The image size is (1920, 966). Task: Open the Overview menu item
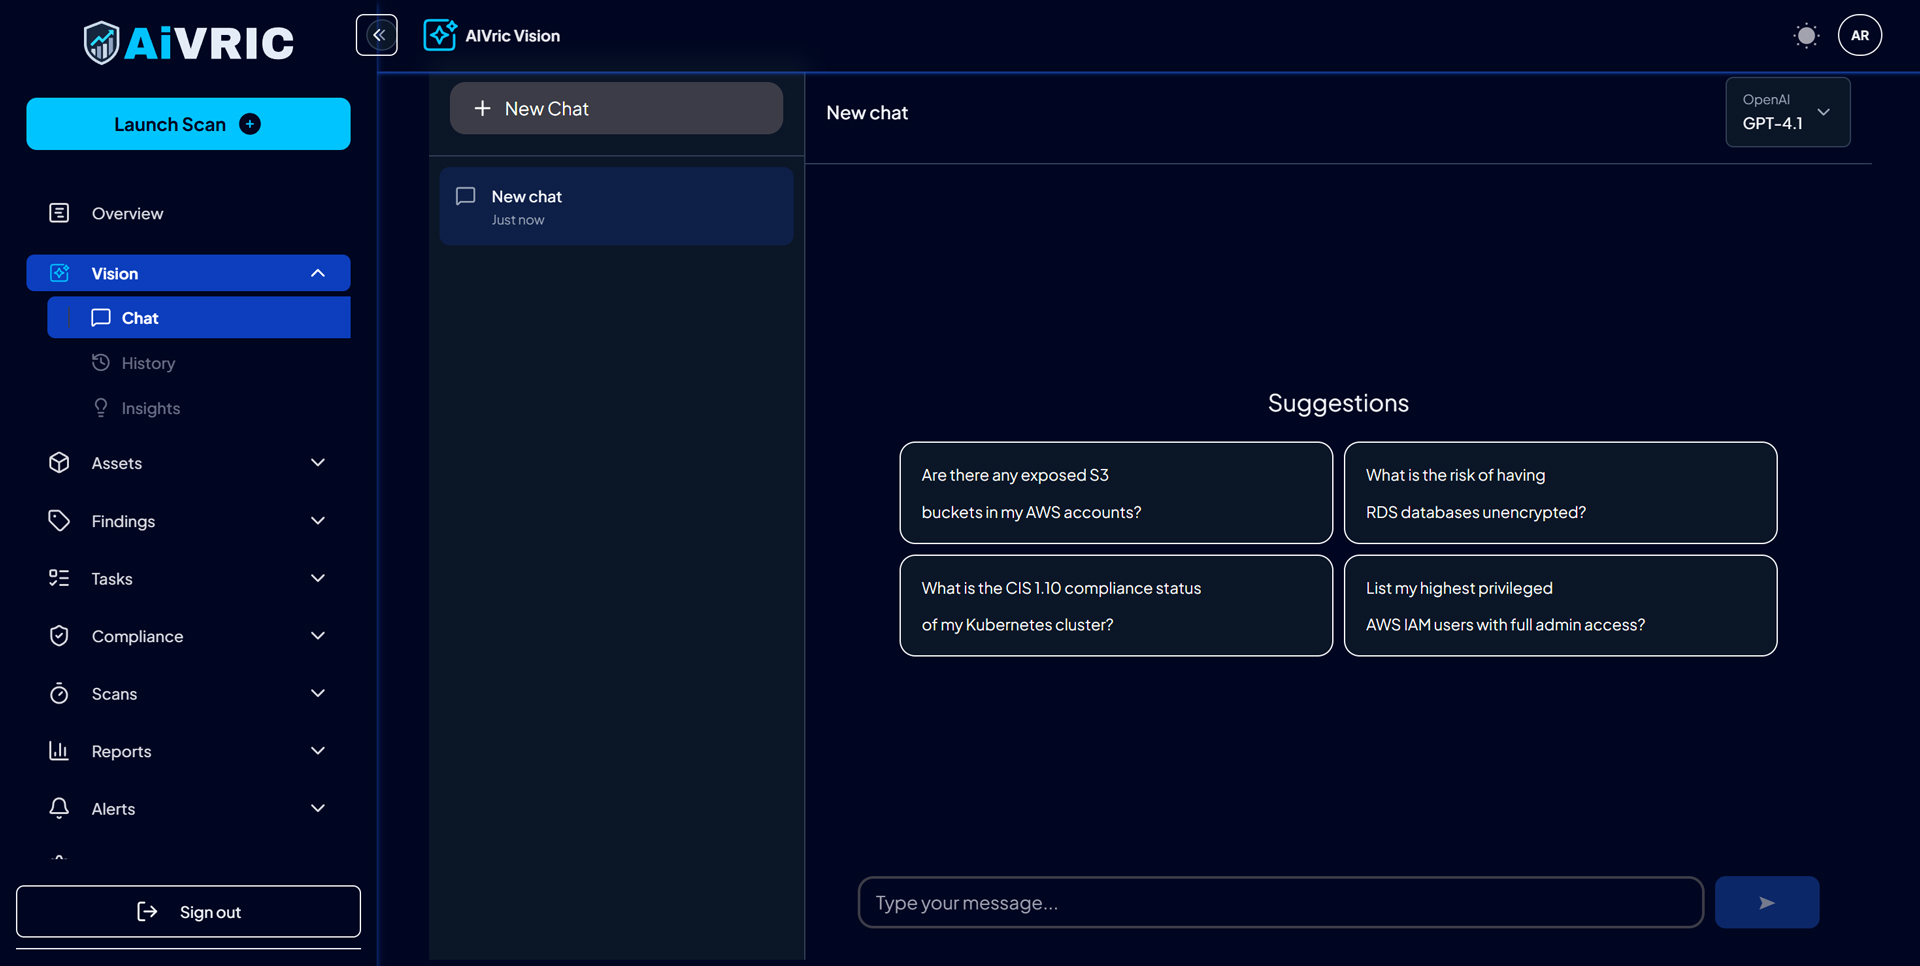click(x=188, y=213)
